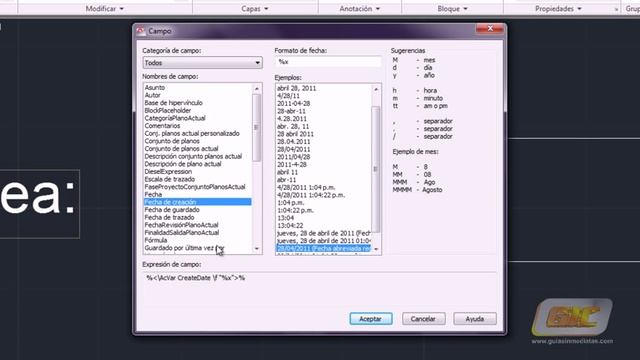Select 'Fecha' field name
Screen dimensions: 640x360
pyautogui.click(x=153, y=194)
